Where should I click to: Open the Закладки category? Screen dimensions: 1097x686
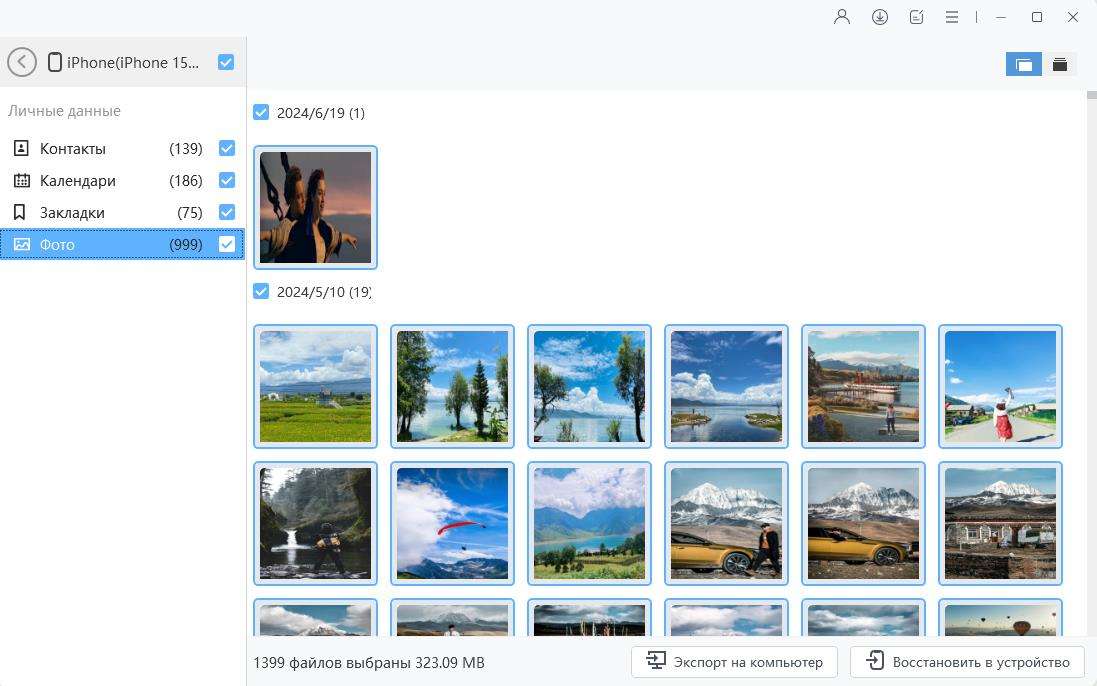122,212
